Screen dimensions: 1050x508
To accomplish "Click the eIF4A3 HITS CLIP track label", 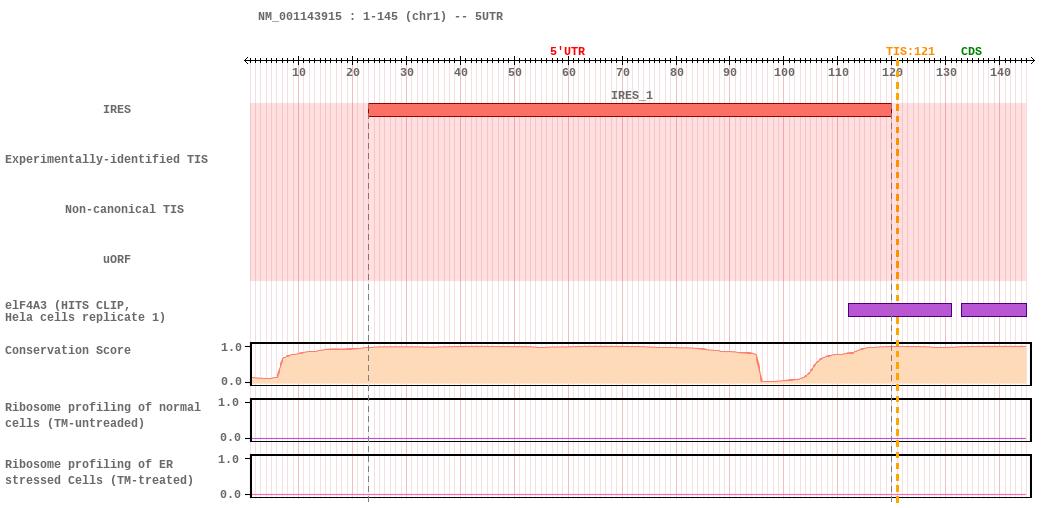I will pyautogui.click(x=85, y=311).
